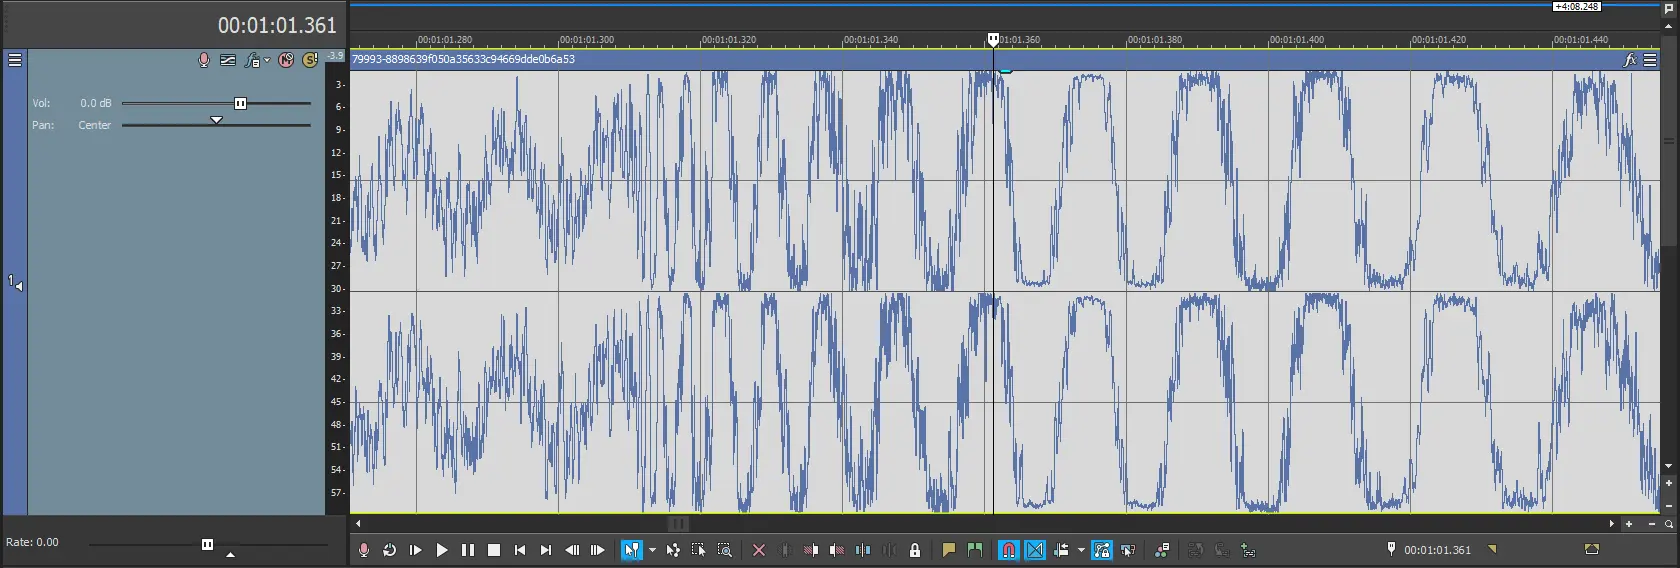Mute the audio track
This screenshot has height=568, width=1680.
pyautogui.click(x=286, y=60)
